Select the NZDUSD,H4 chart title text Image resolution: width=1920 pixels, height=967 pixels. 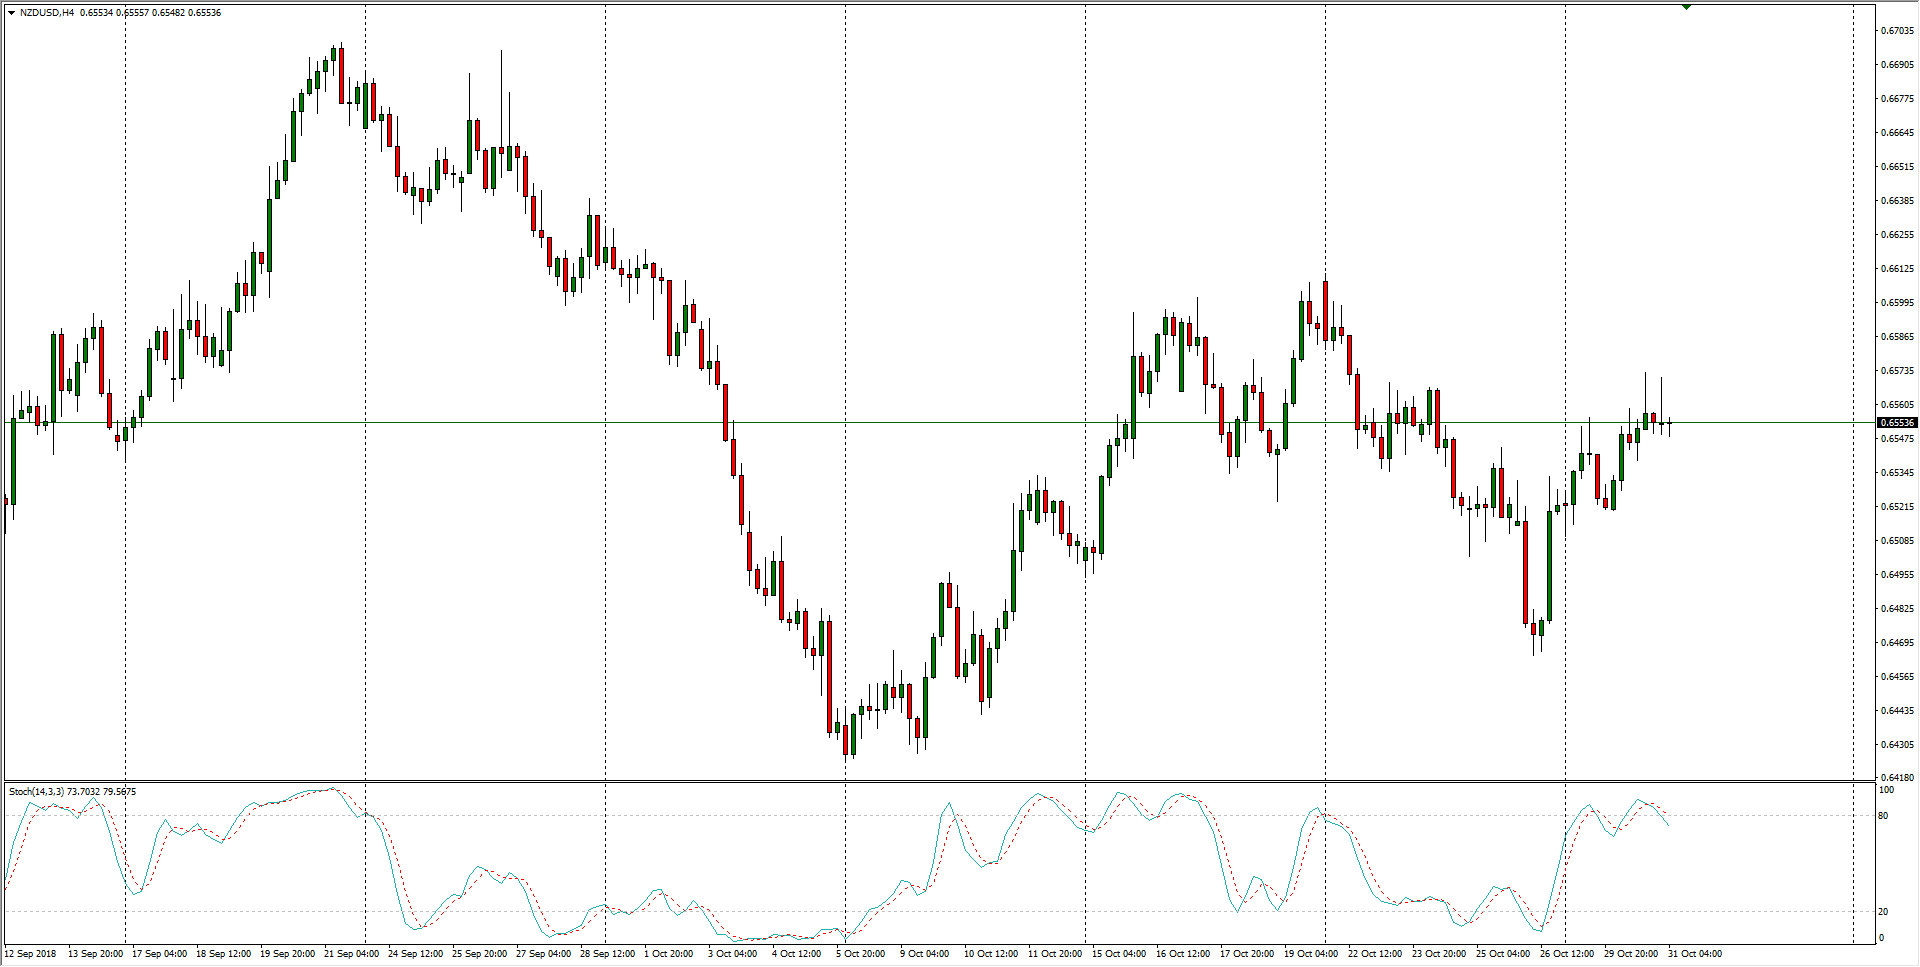tap(46, 13)
